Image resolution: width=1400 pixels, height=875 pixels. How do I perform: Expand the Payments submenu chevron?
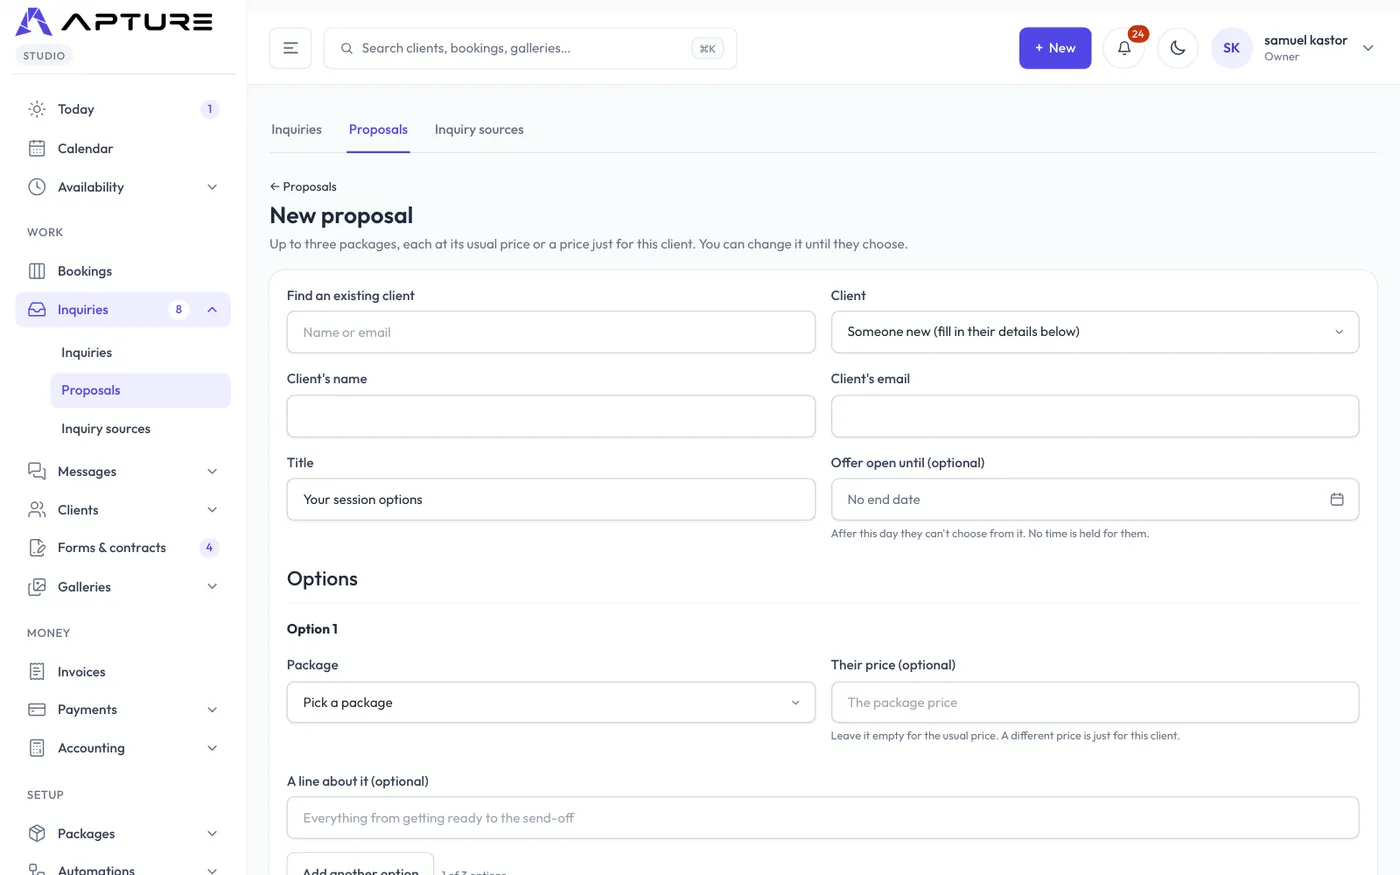click(212, 710)
